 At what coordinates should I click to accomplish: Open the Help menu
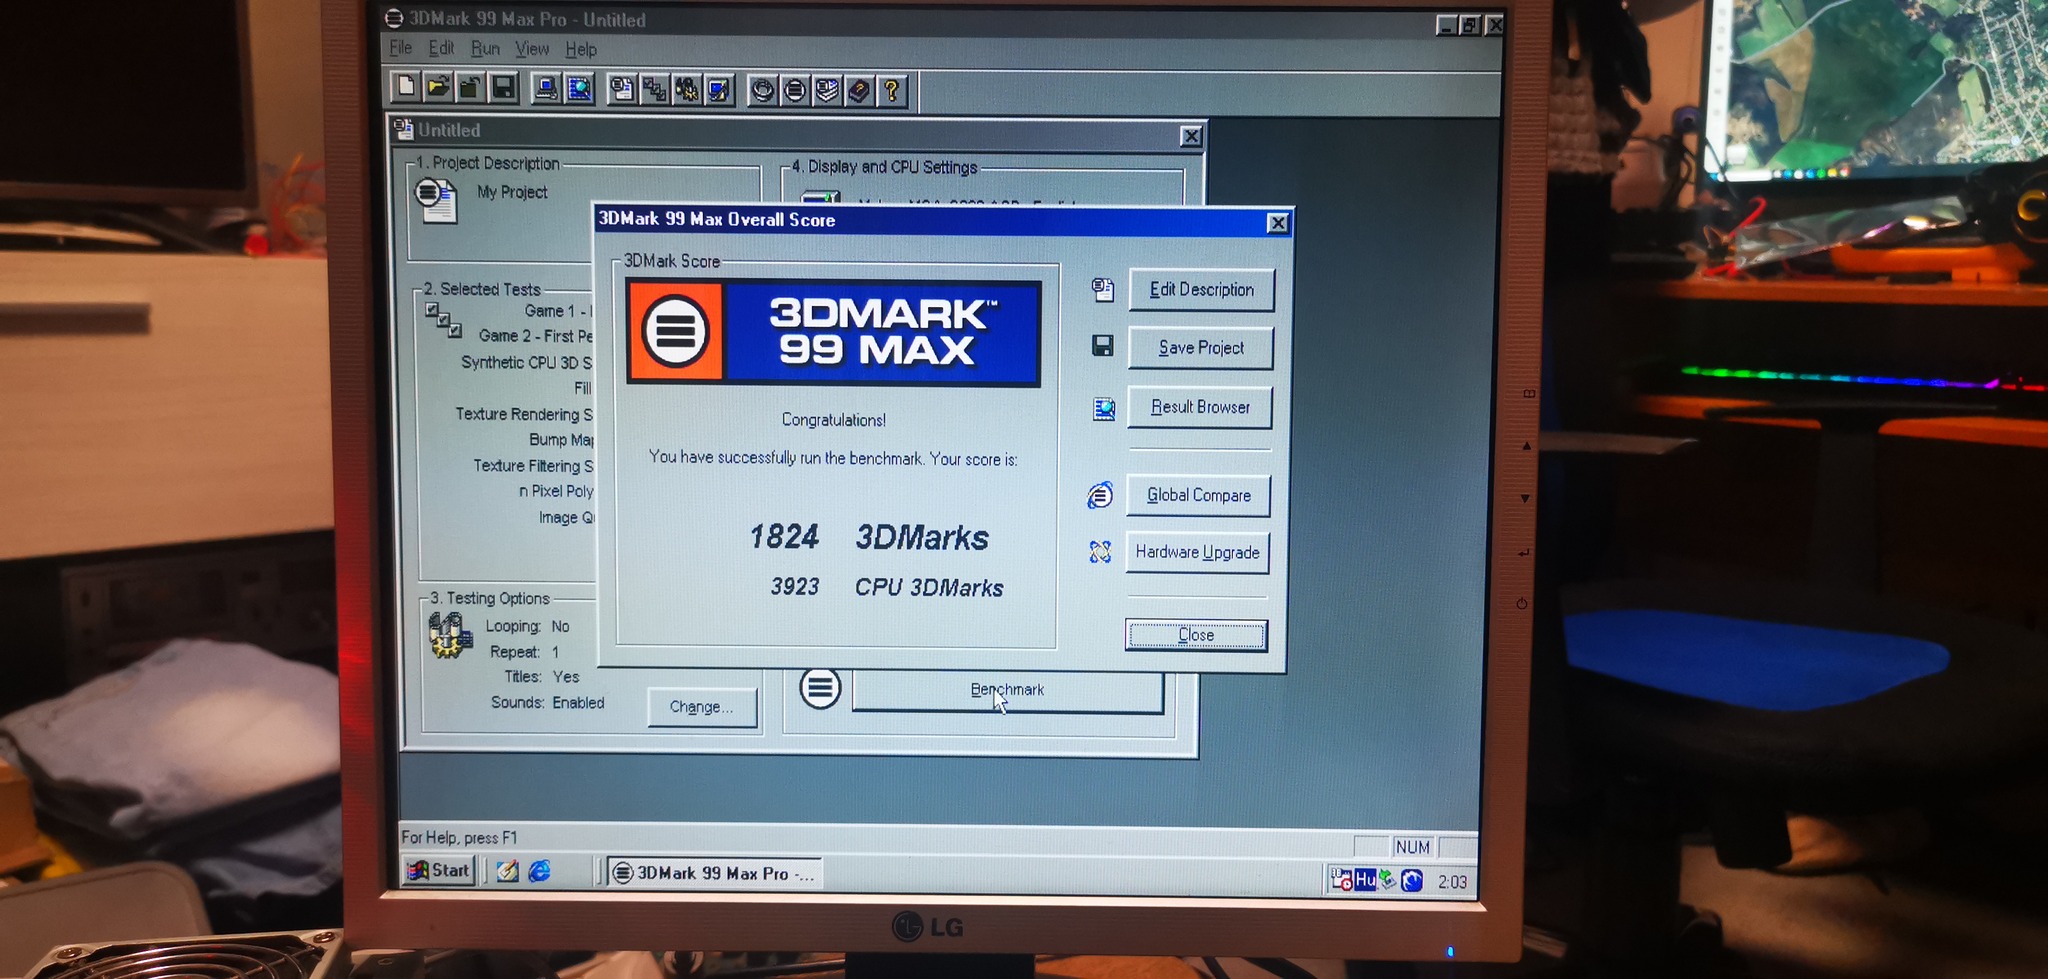(x=581, y=49)
